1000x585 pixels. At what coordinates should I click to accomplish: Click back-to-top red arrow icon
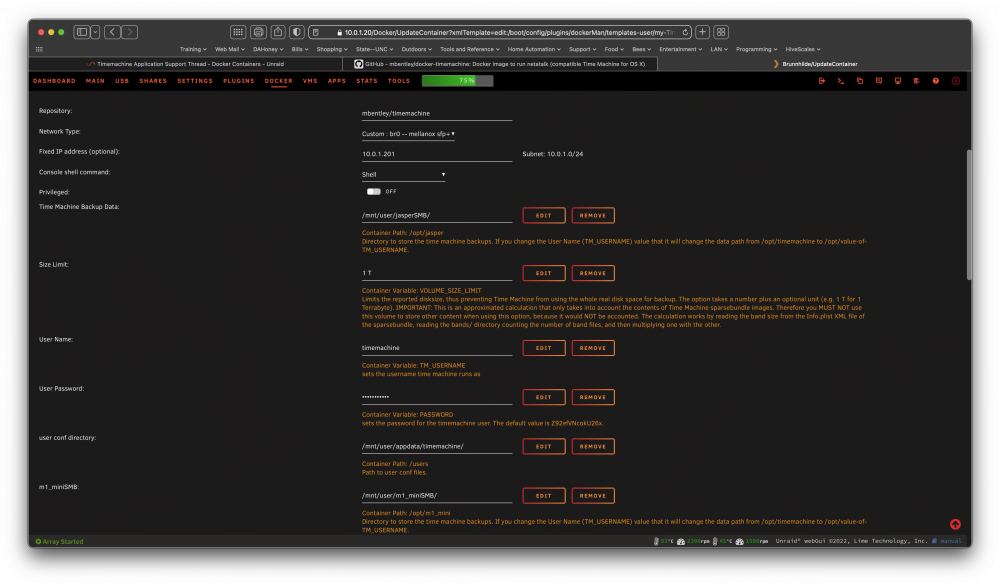[955, 524]
